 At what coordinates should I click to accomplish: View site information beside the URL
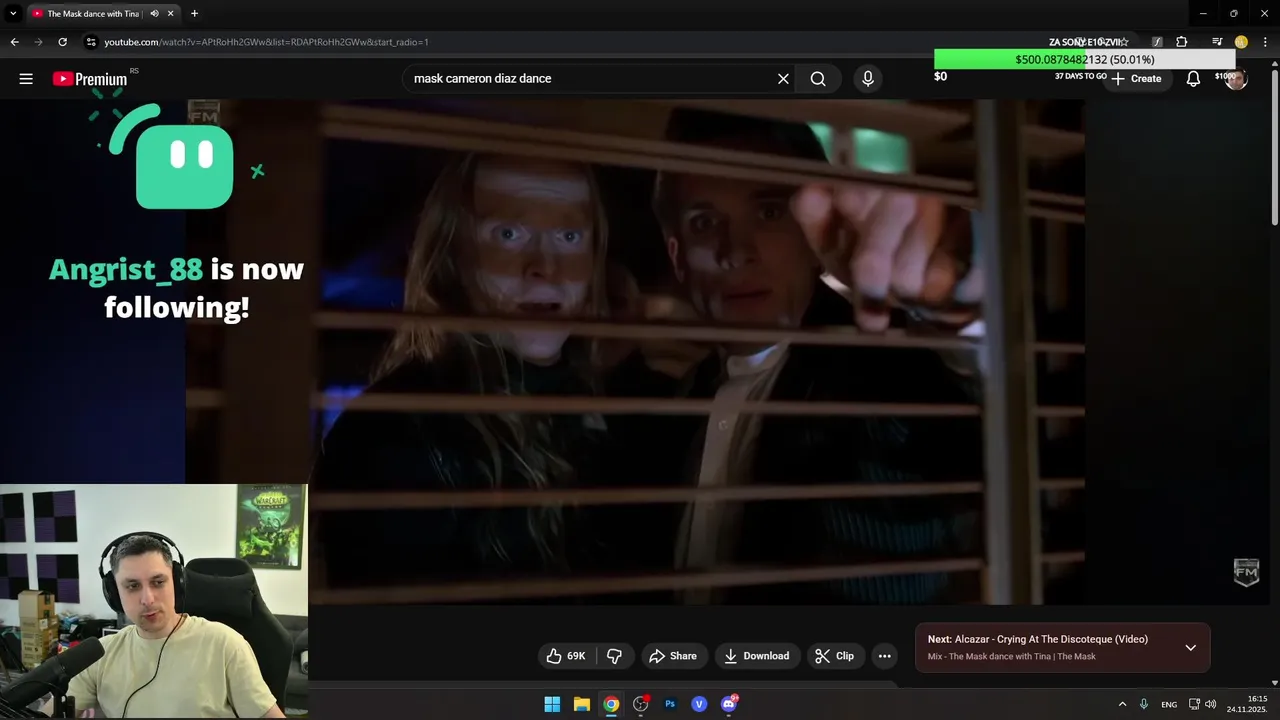tap(91, 42)
